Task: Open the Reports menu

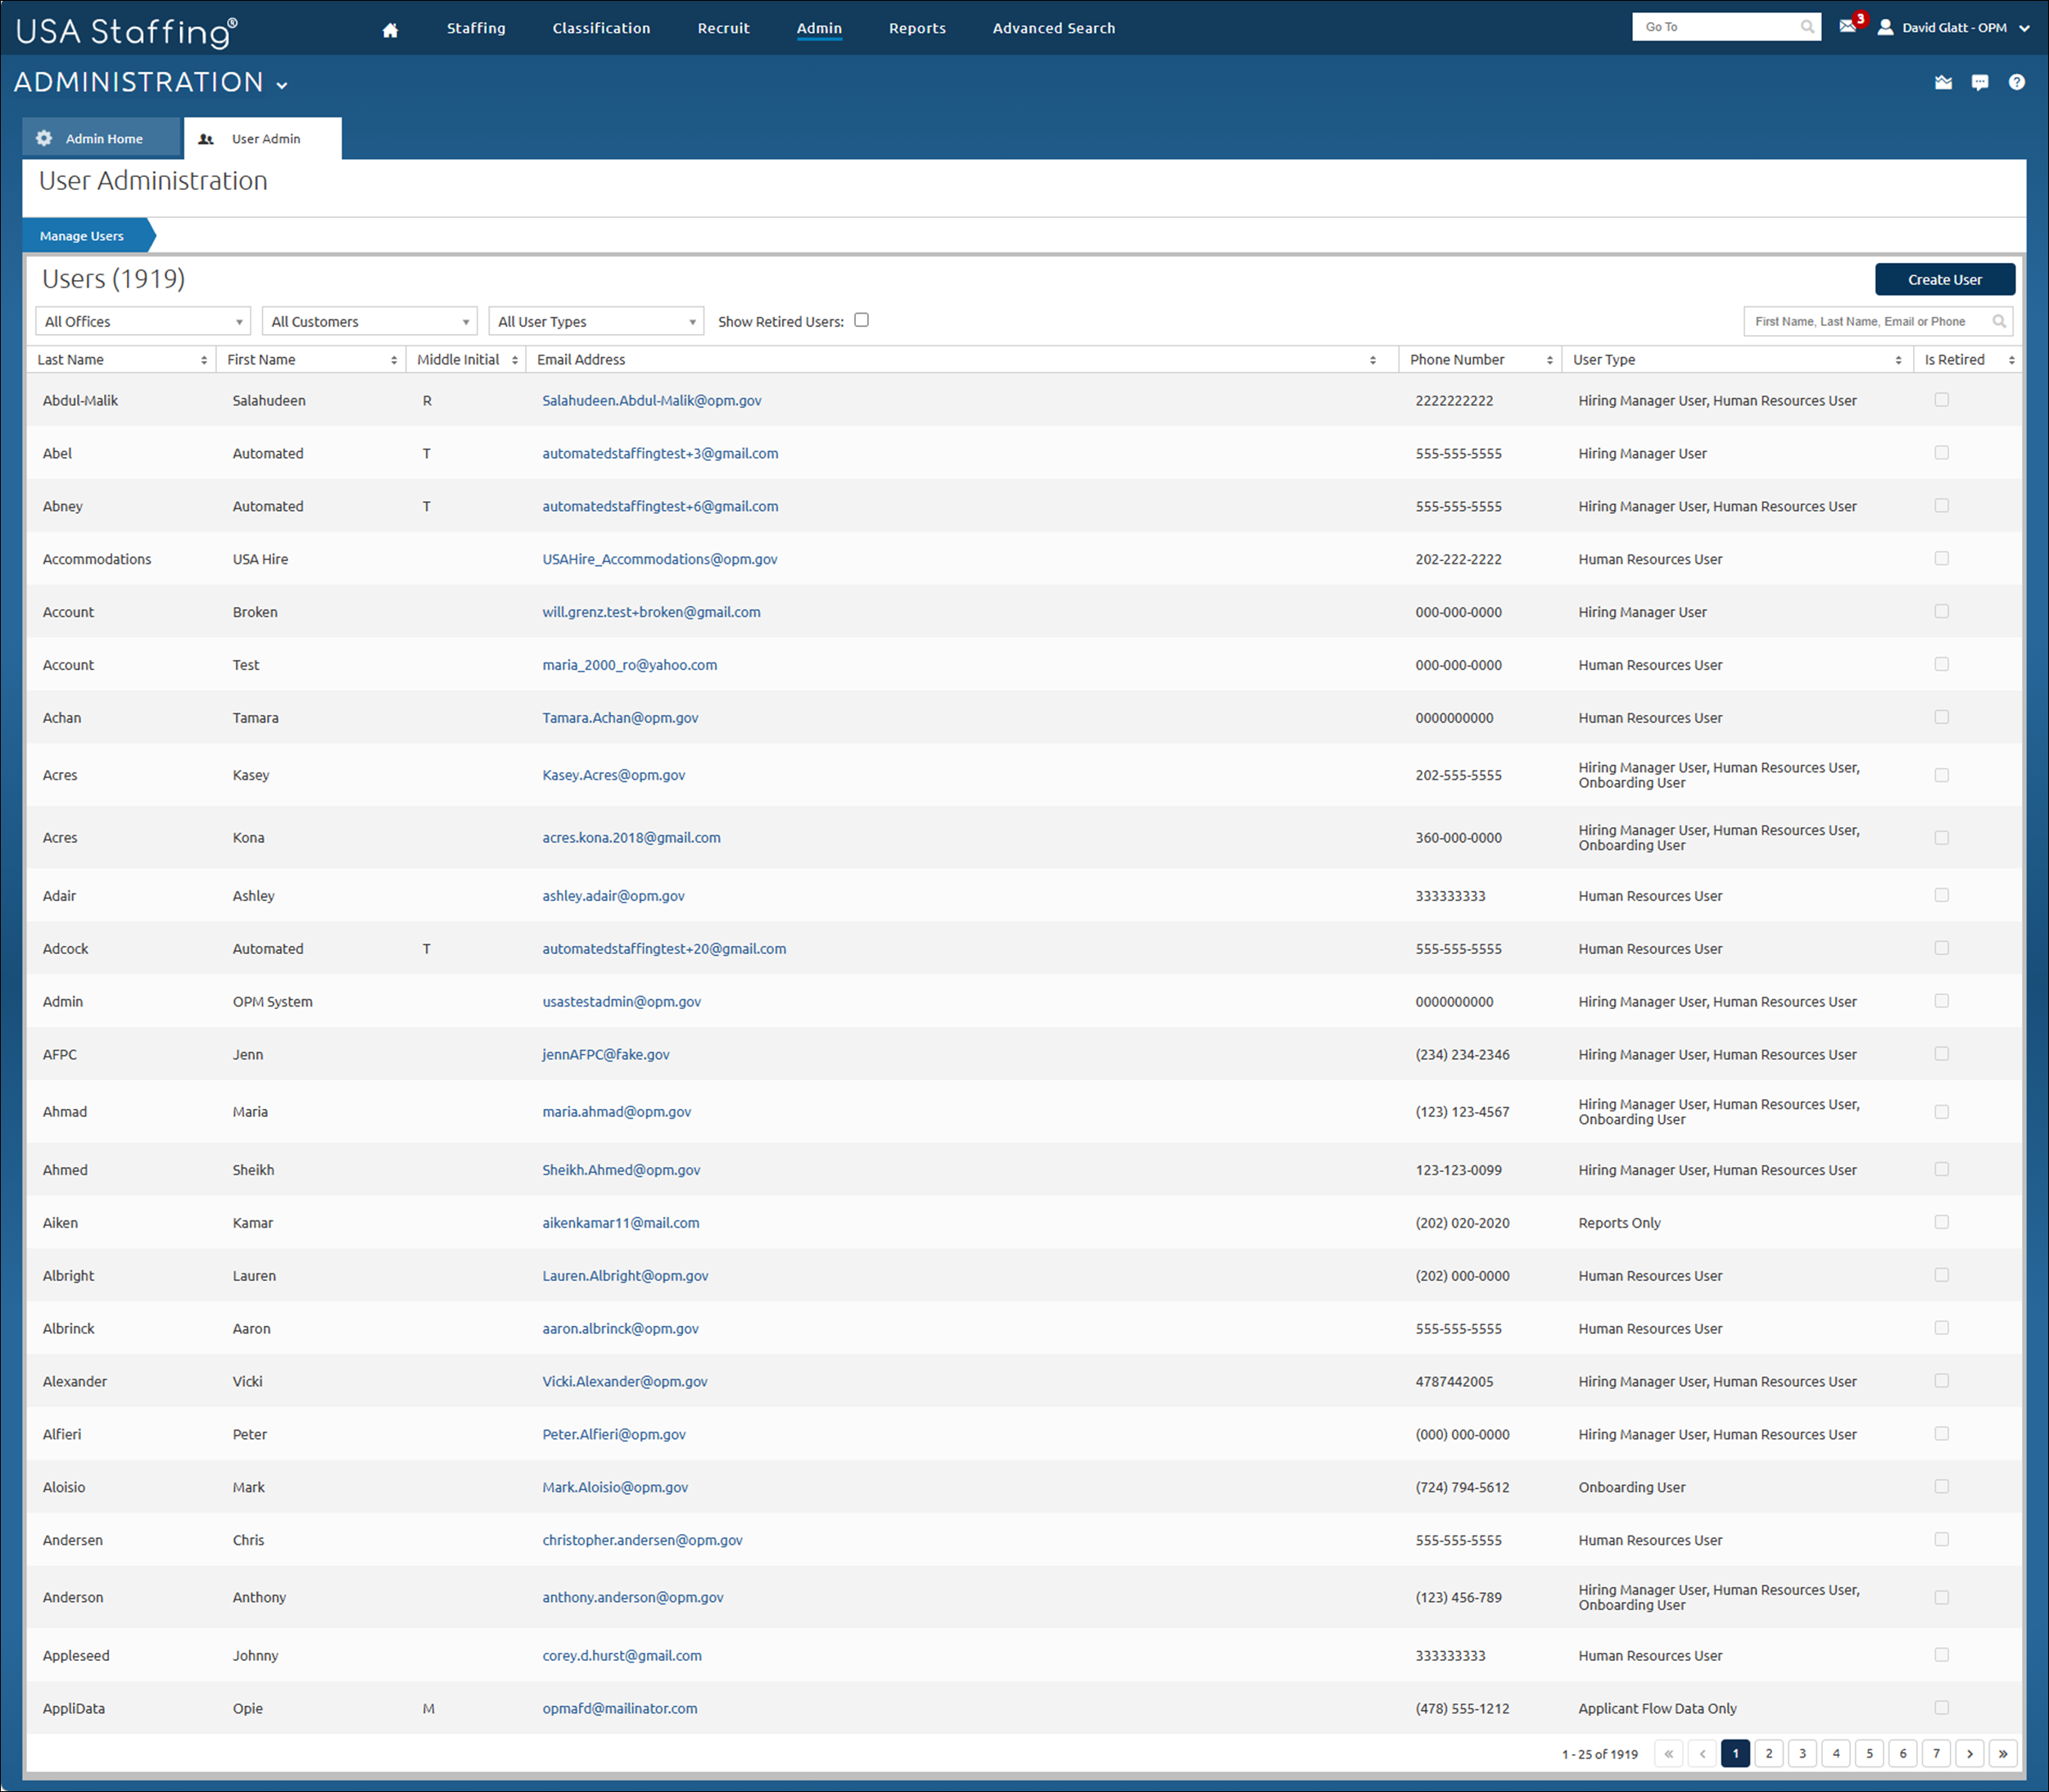Action: 917,28
